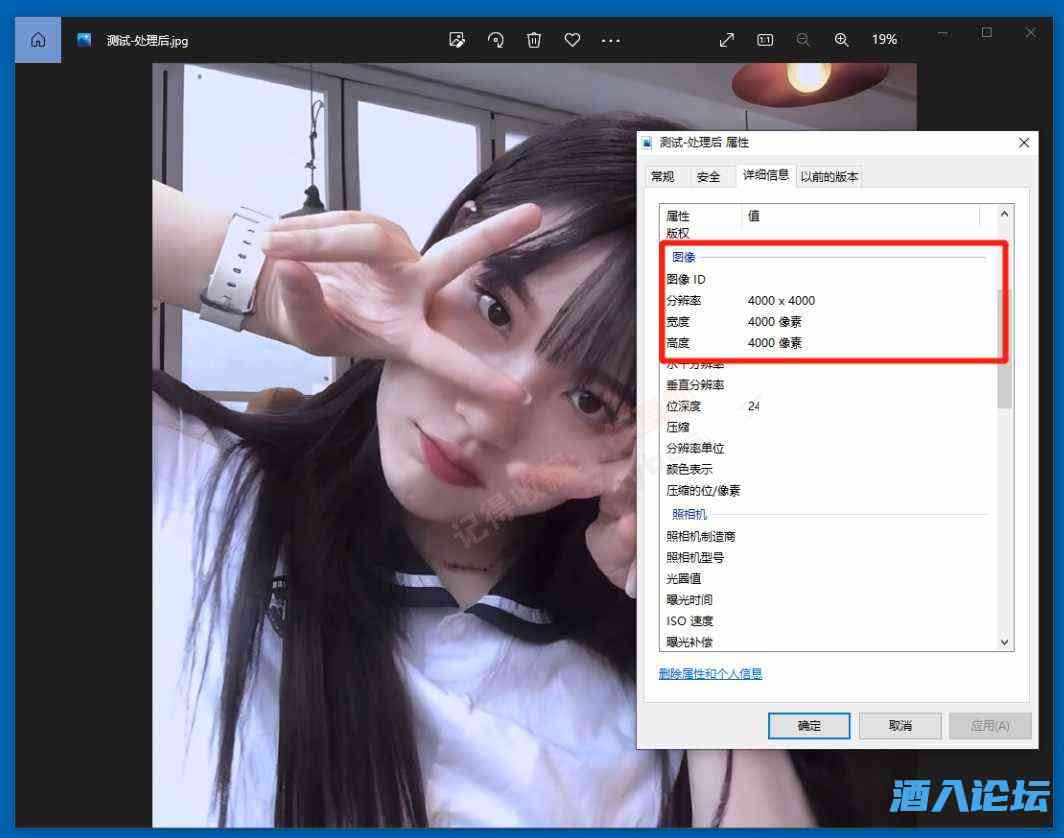Close the 属性 dialog window

point(1024,143)
